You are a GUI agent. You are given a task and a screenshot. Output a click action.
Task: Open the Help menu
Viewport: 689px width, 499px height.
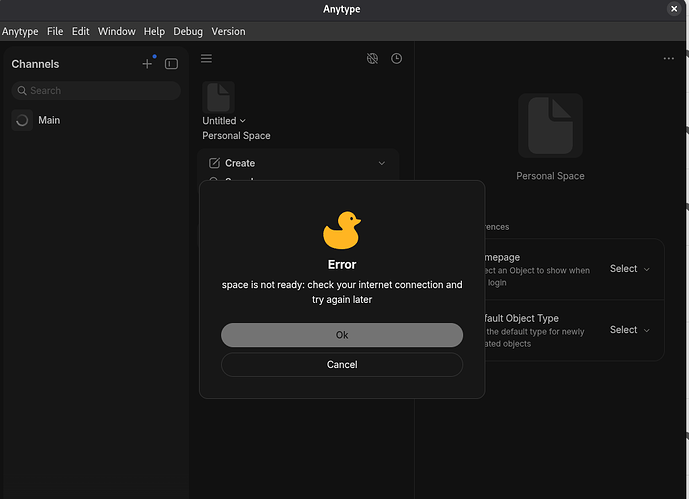point(154,32)
